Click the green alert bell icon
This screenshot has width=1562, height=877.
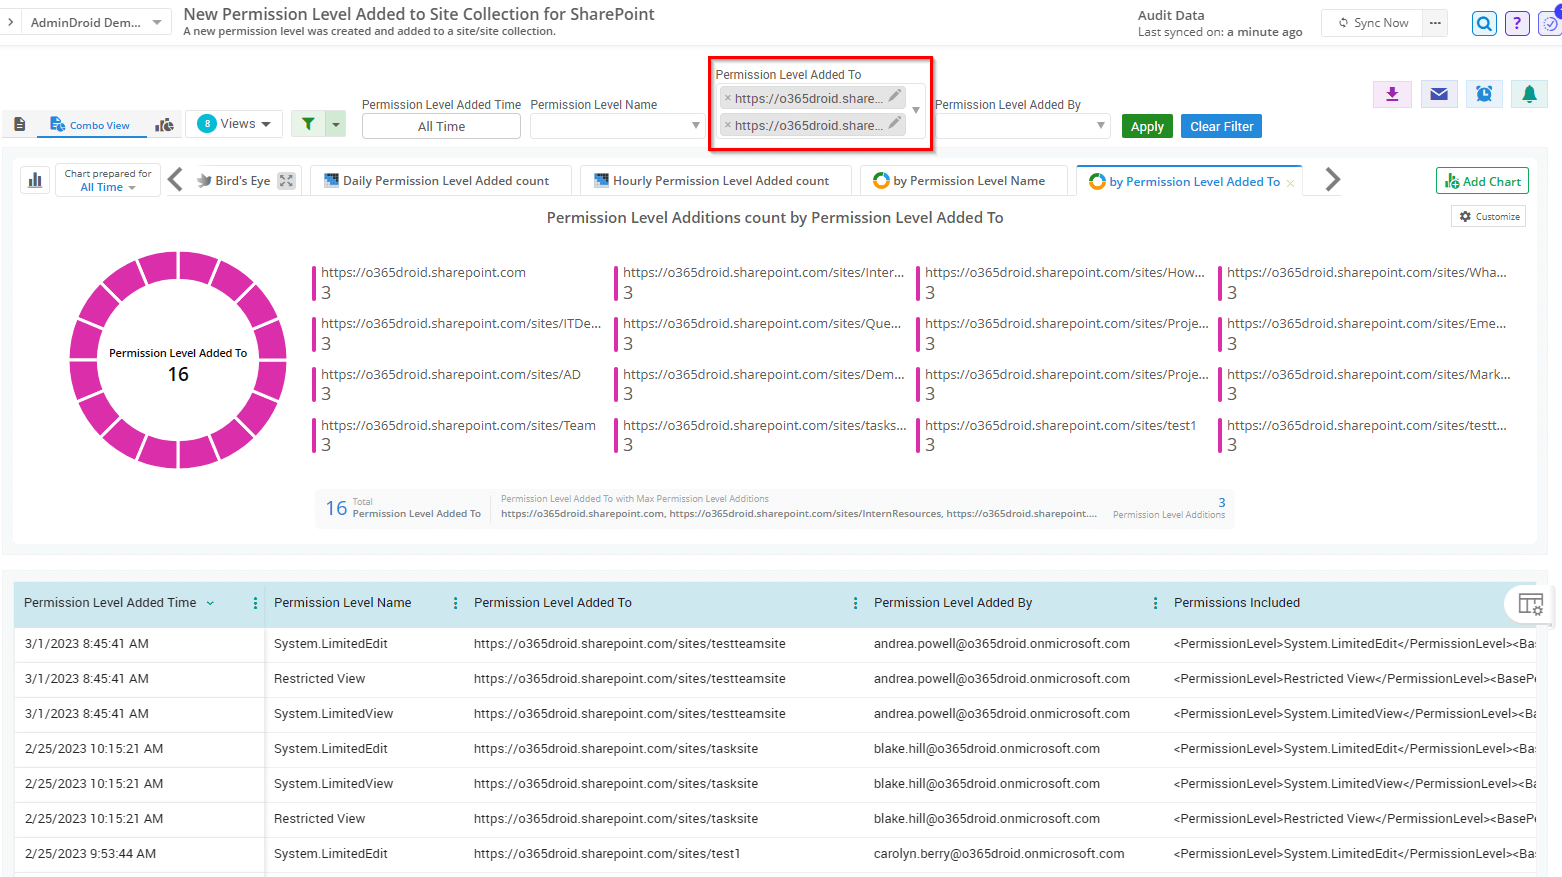click(x=1529, y=94)
